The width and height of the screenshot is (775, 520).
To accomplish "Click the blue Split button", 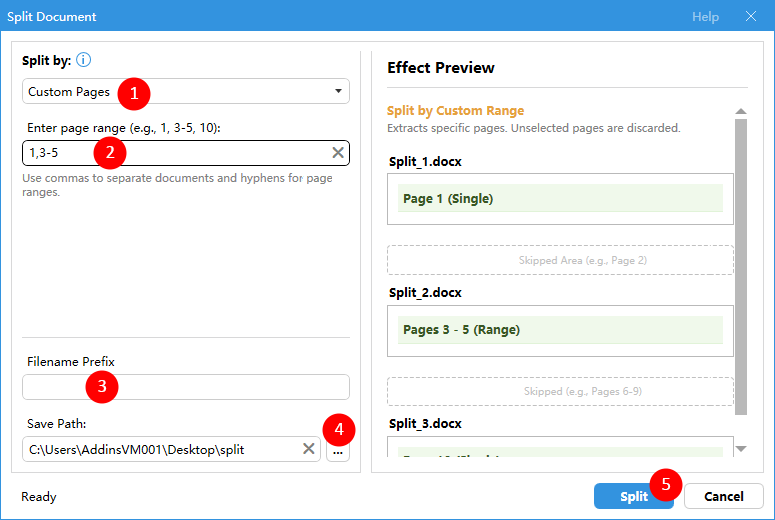I will point(634,496).
